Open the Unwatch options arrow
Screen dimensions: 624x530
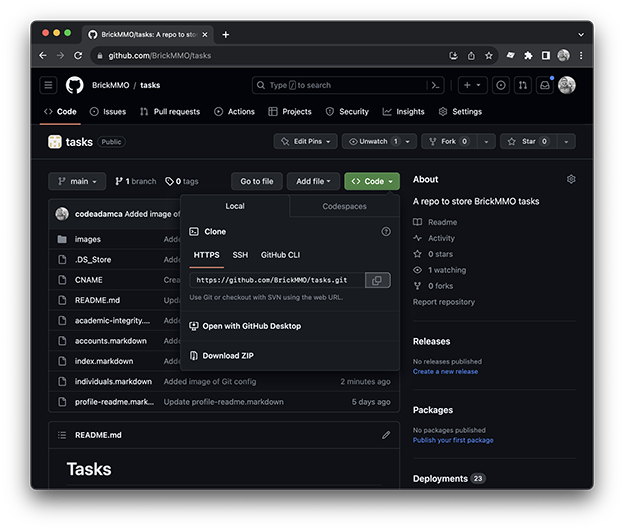pos(408,141)
